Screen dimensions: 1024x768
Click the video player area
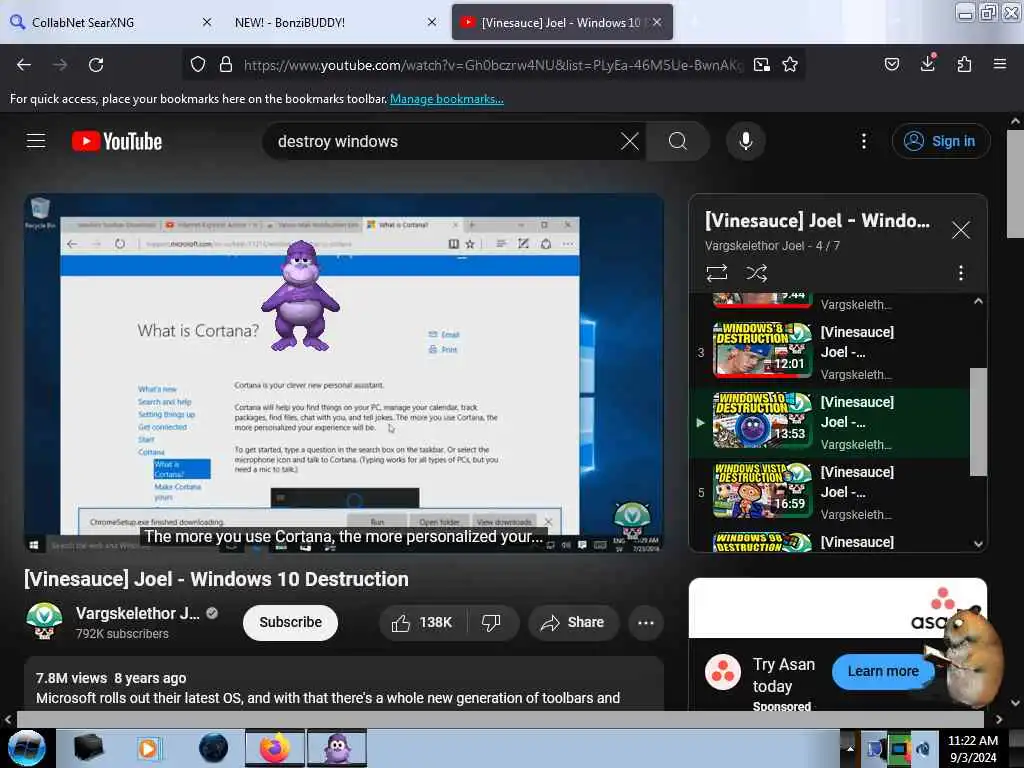click(x=344, y=373)
